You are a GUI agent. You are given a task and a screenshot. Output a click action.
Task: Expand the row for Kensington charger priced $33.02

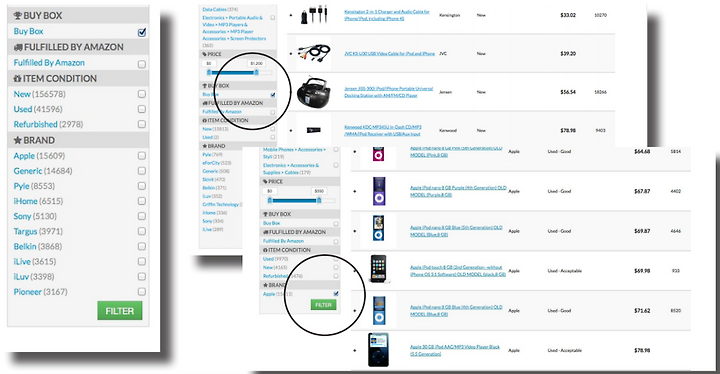291,15
